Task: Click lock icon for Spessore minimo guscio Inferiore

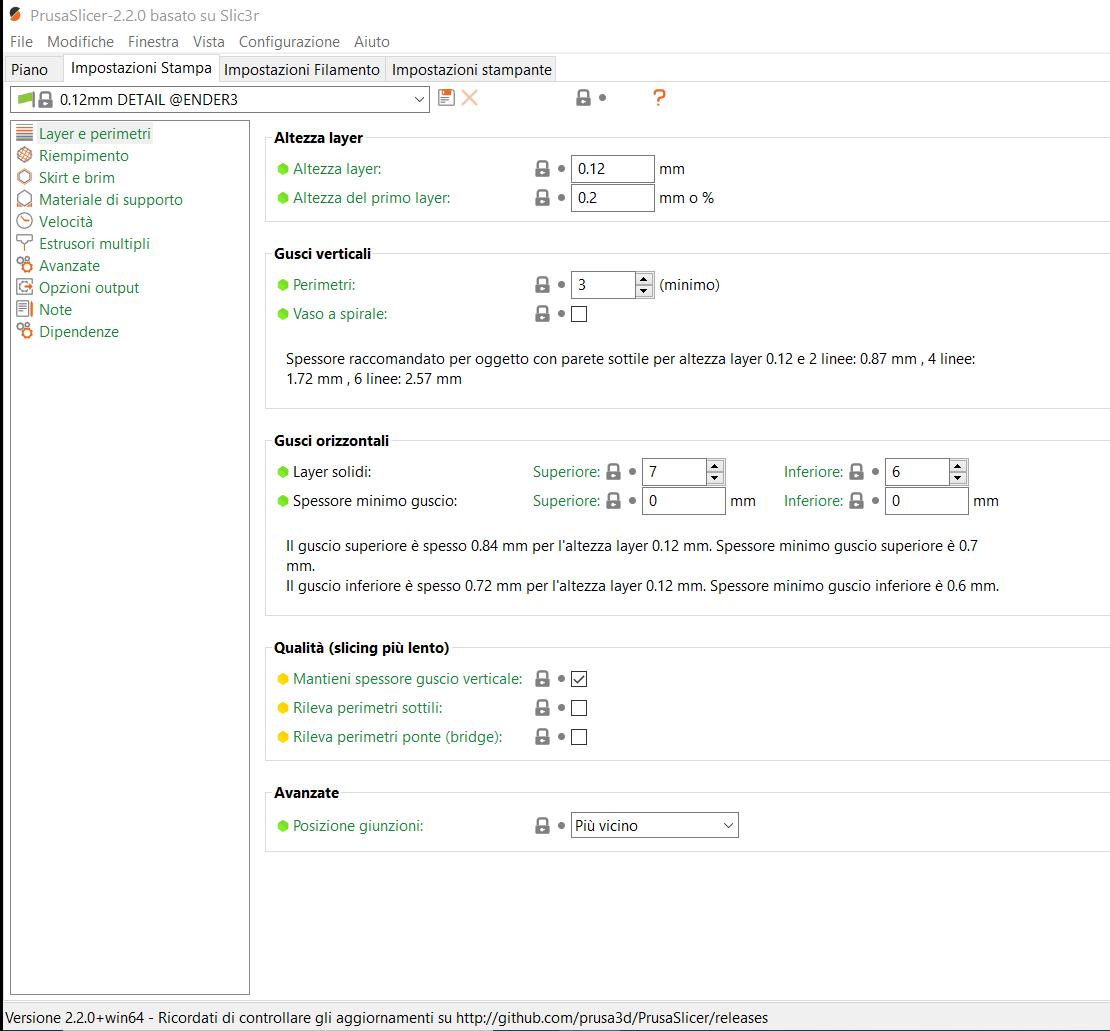Action: coord(857,501)
